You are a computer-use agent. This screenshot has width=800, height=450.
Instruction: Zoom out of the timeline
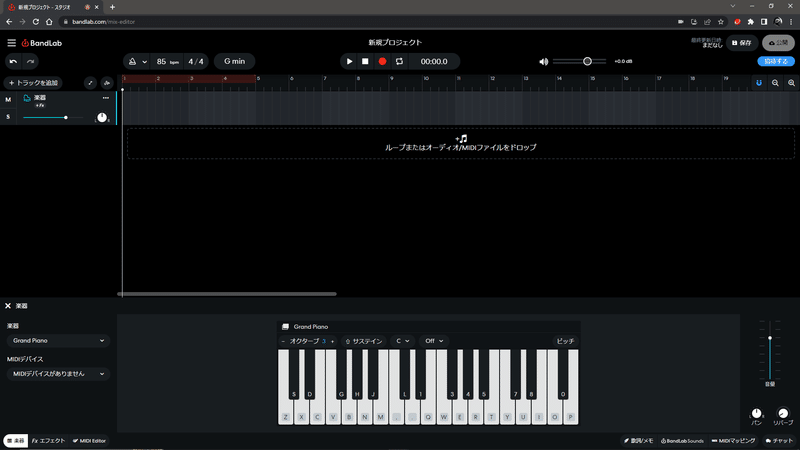[775, 83]
